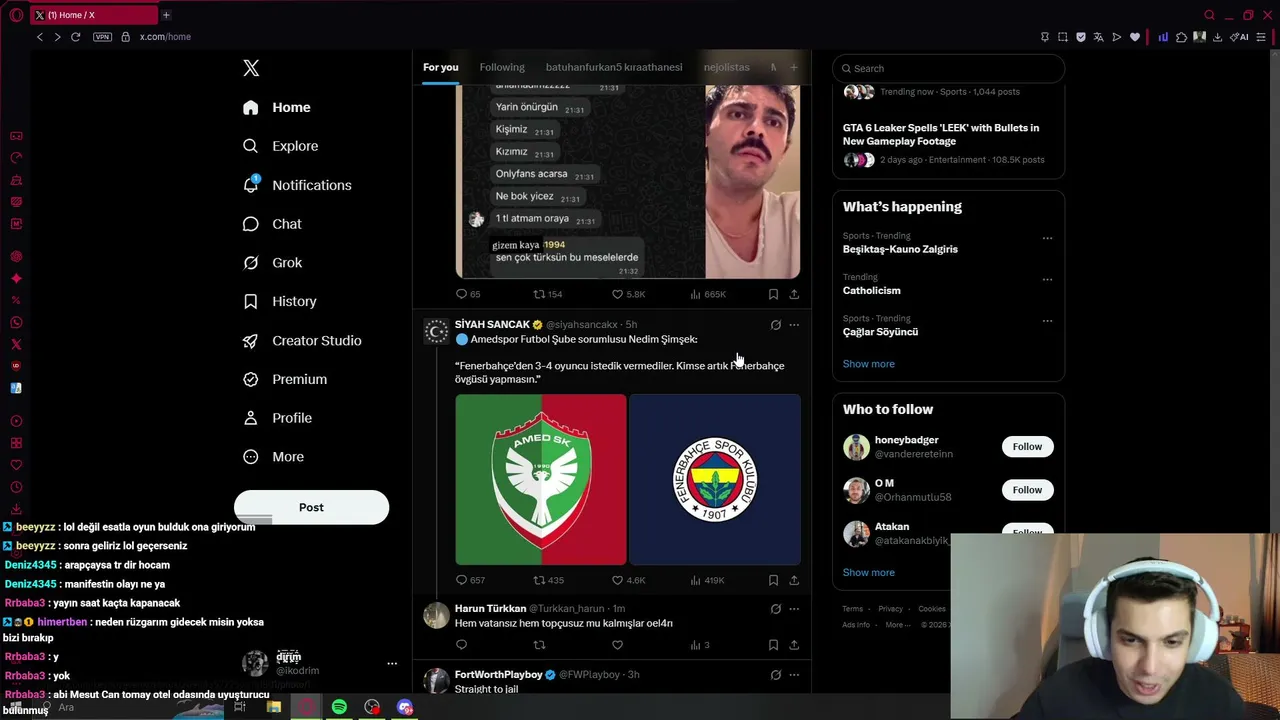Screen dimensions: 1280x720
Task: Open History in the sidebar
Action: click(x=280, y=301)
